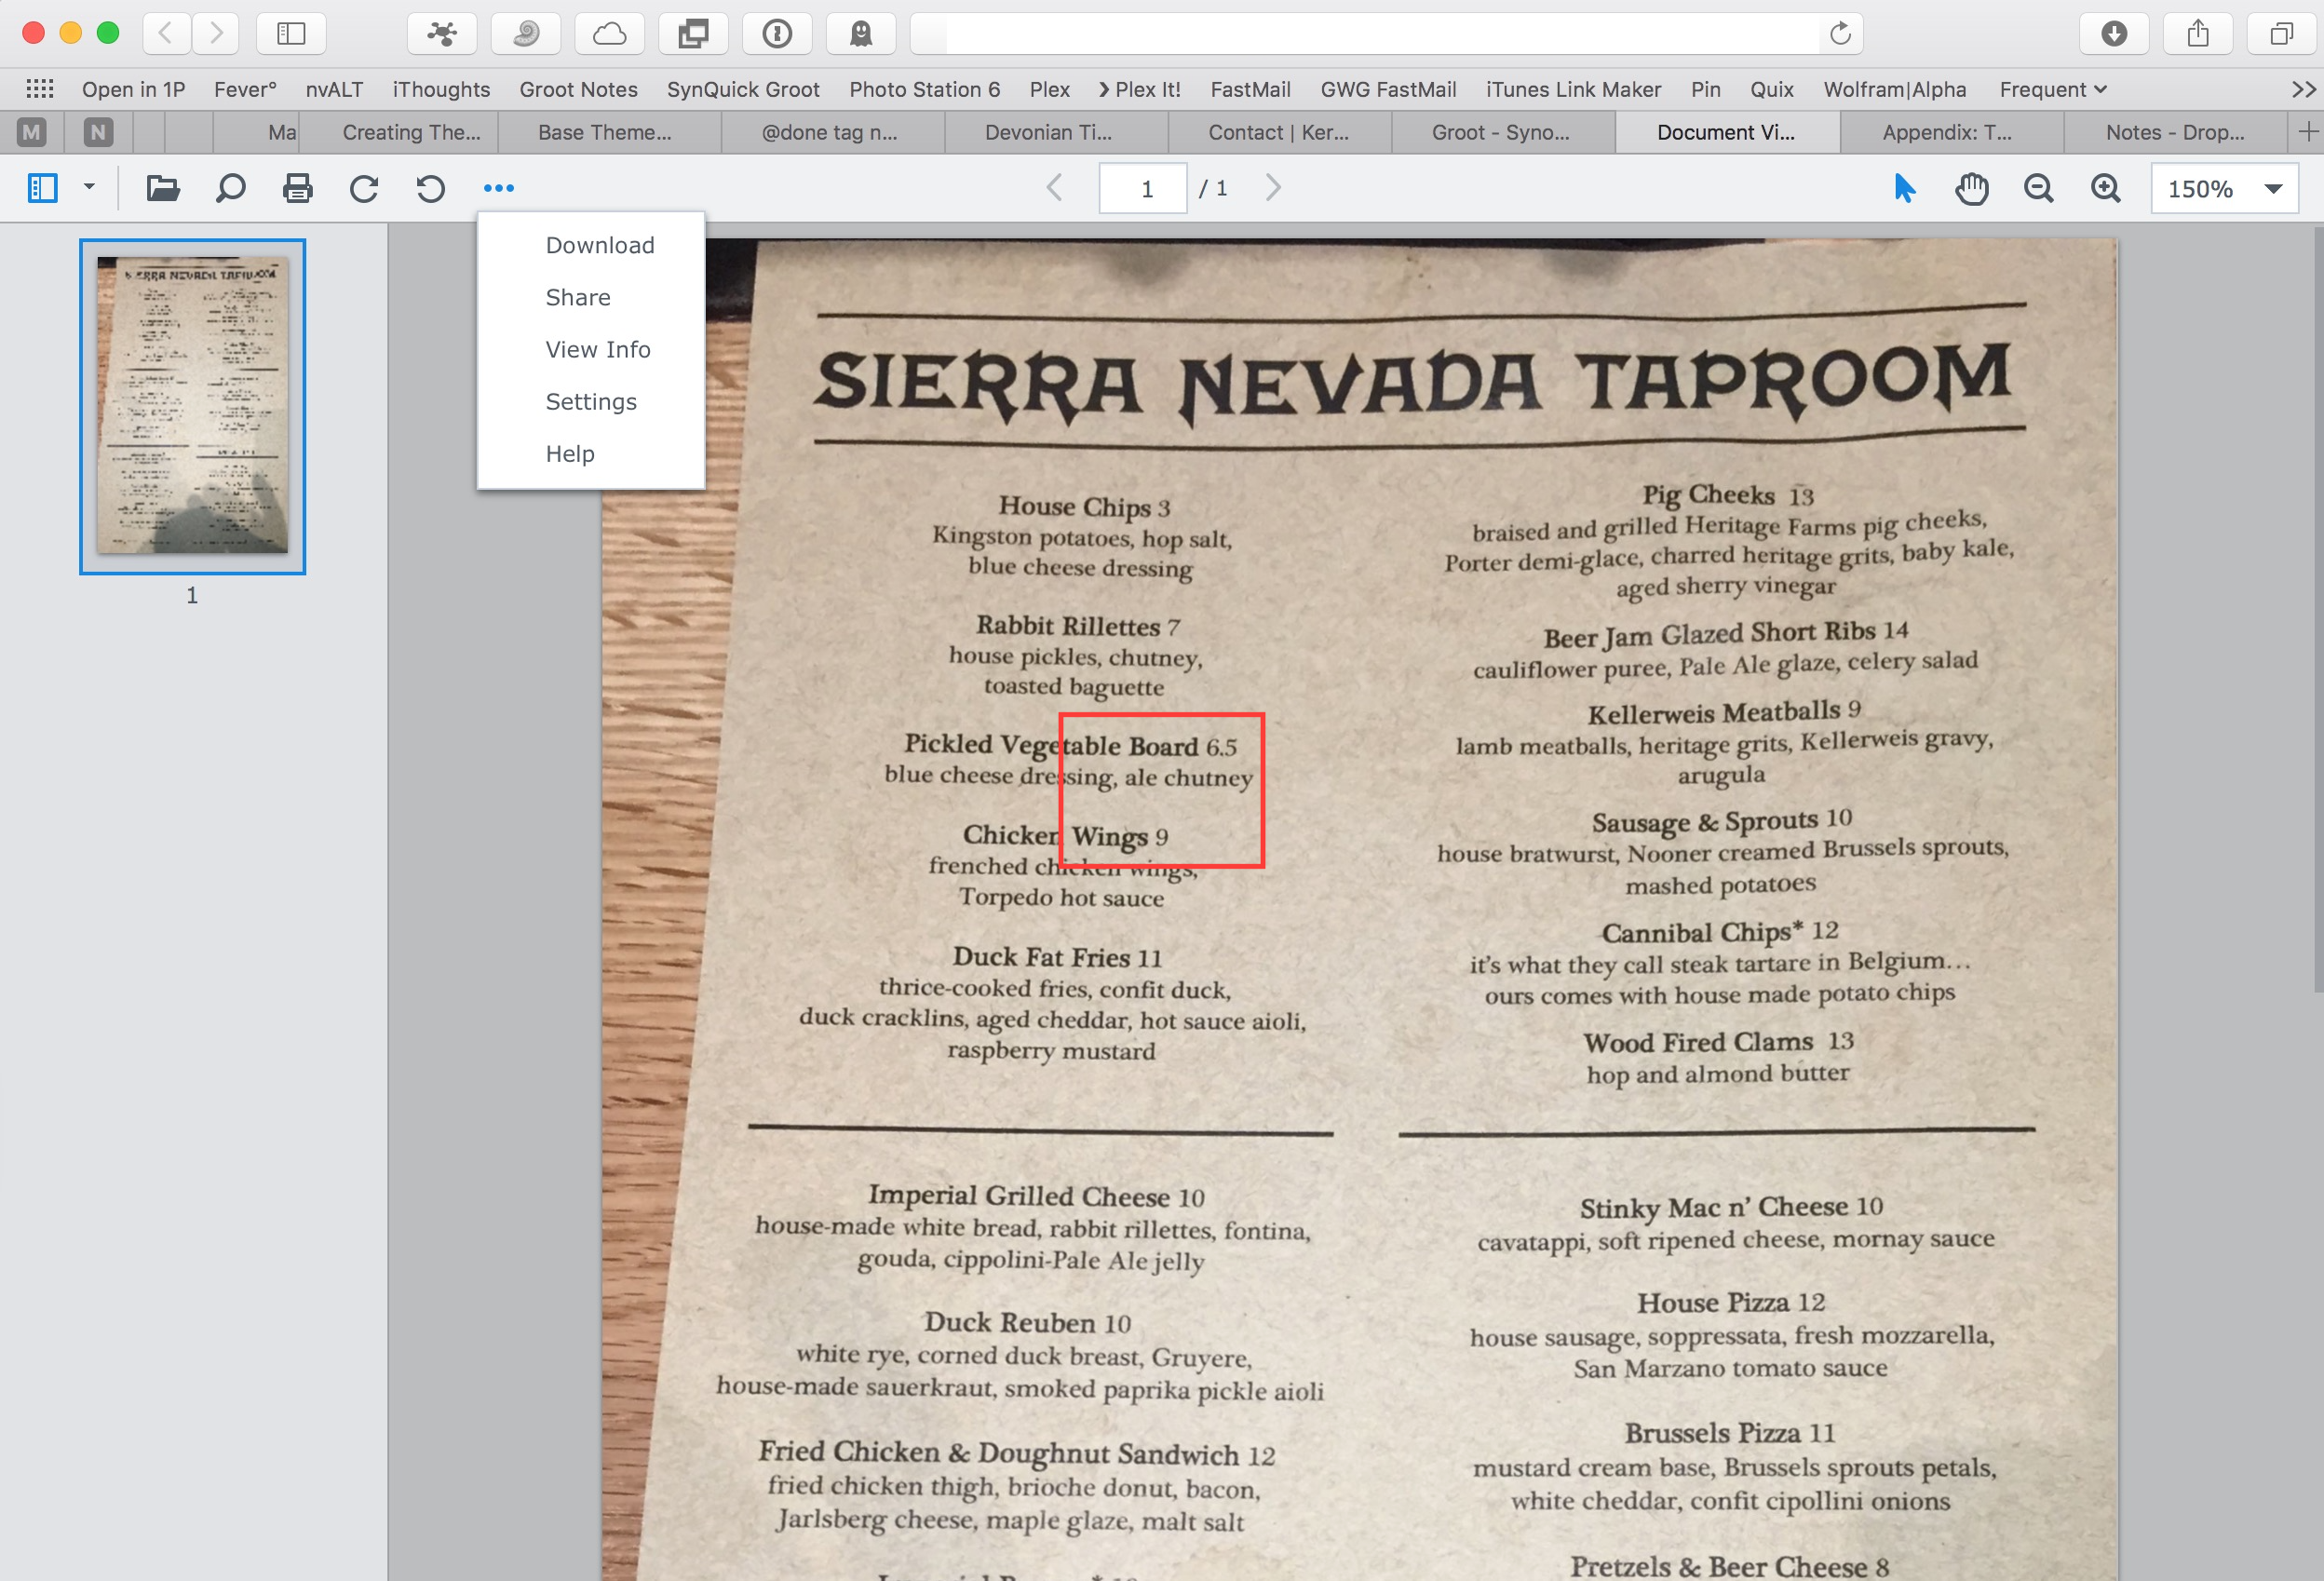Click the cloud toolbar extension icon
This screenshot has height=1581, width=2324.
coord(609,33)
